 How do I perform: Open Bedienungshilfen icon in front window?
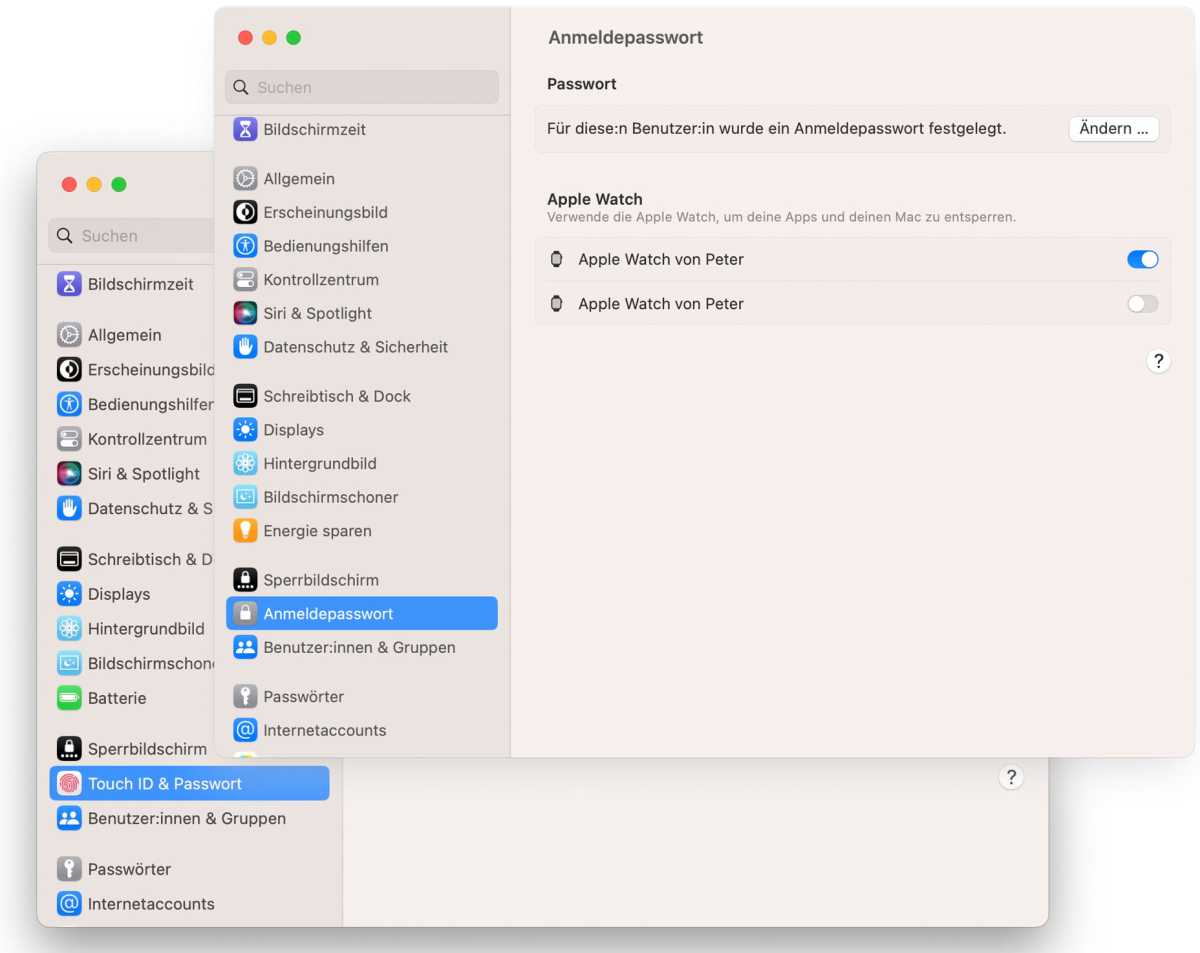pyautogui.click(x=245, y=246)
